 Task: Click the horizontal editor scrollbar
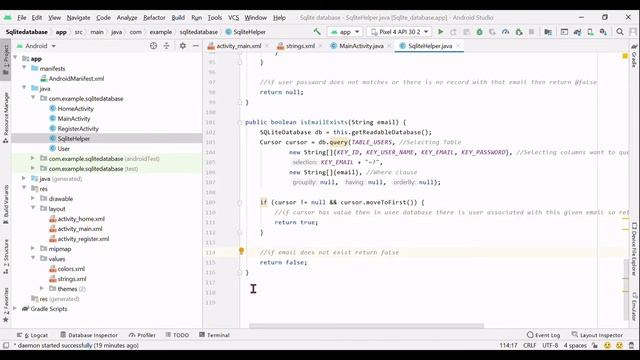pyautogui.click(x=366, y=326)
